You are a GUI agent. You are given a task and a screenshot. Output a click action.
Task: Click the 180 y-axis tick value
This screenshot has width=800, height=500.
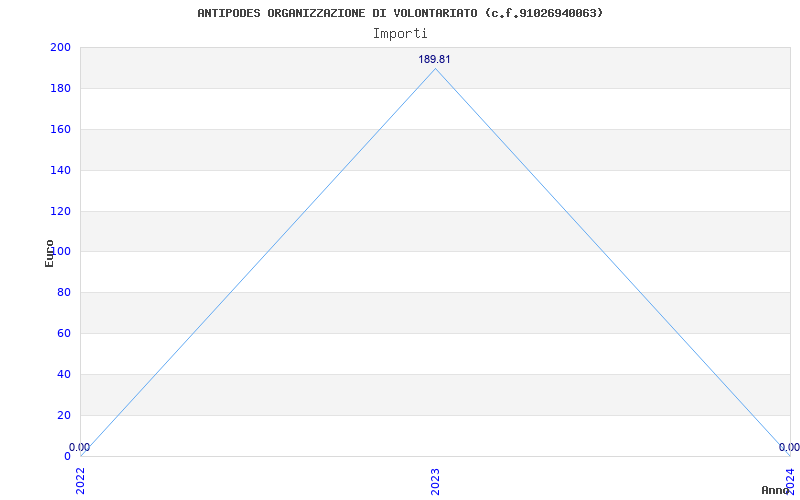click(x=60, y=88)
